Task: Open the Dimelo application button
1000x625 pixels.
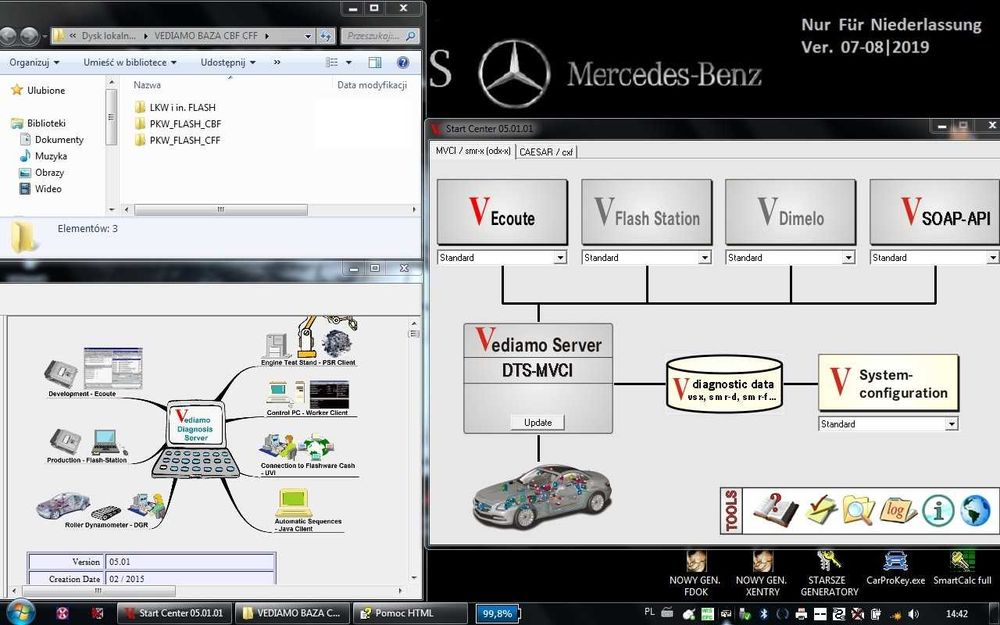Action: pyautogui.click(x=790, y=212)
